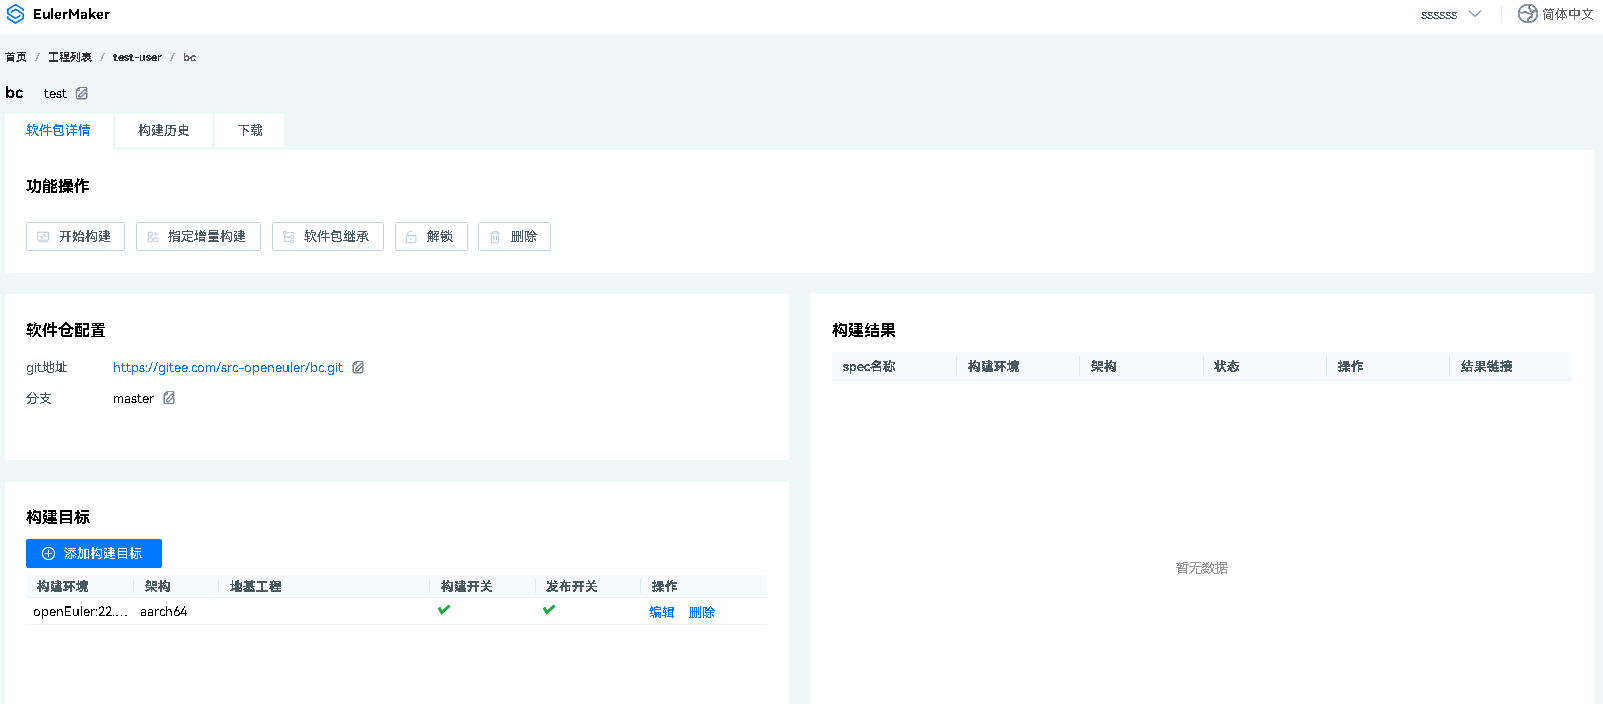Image resolution: width=1603 pixels, height=704 pixels.
Task: Click the 删除 trash button in 功能操作
Action: pos(514,237)
